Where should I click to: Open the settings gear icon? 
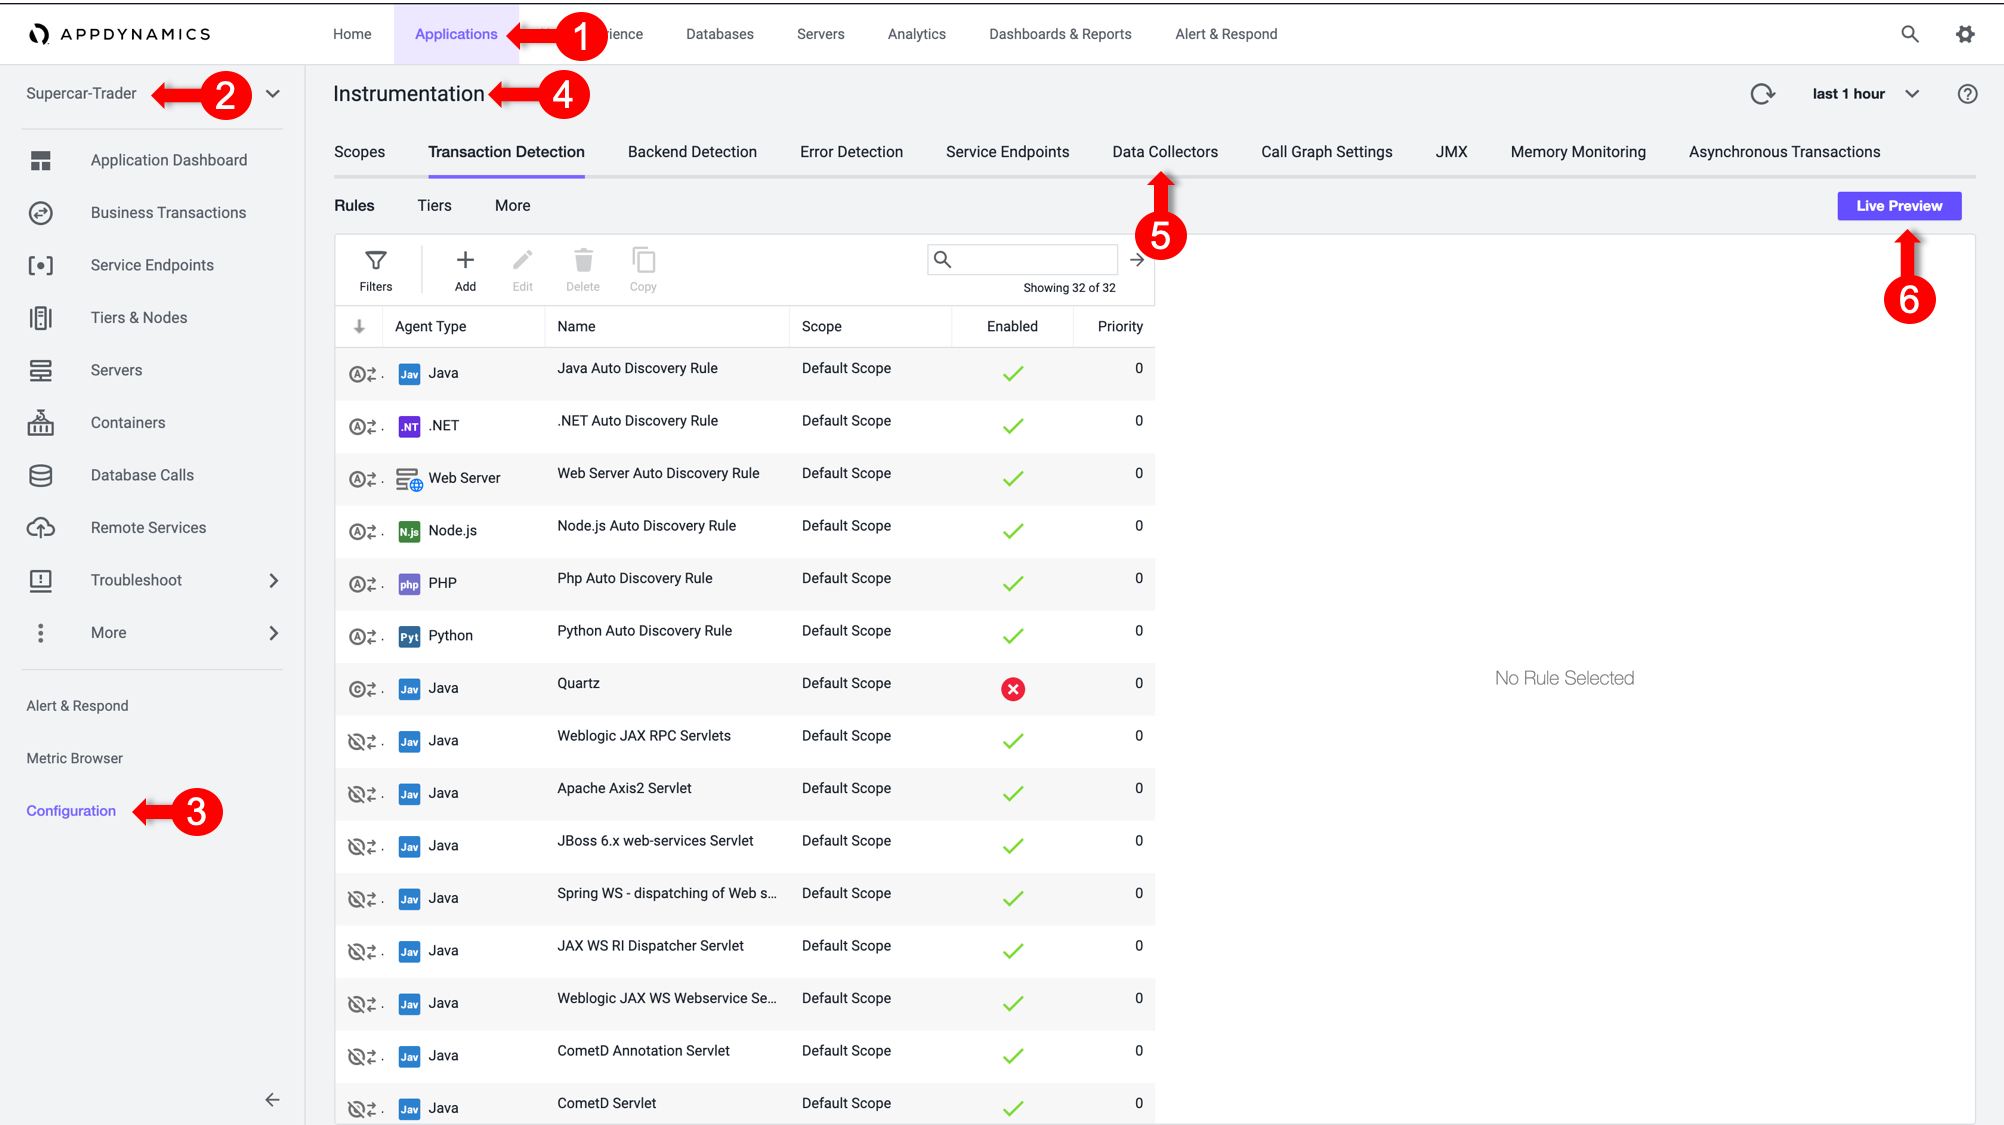[1965, 34]
